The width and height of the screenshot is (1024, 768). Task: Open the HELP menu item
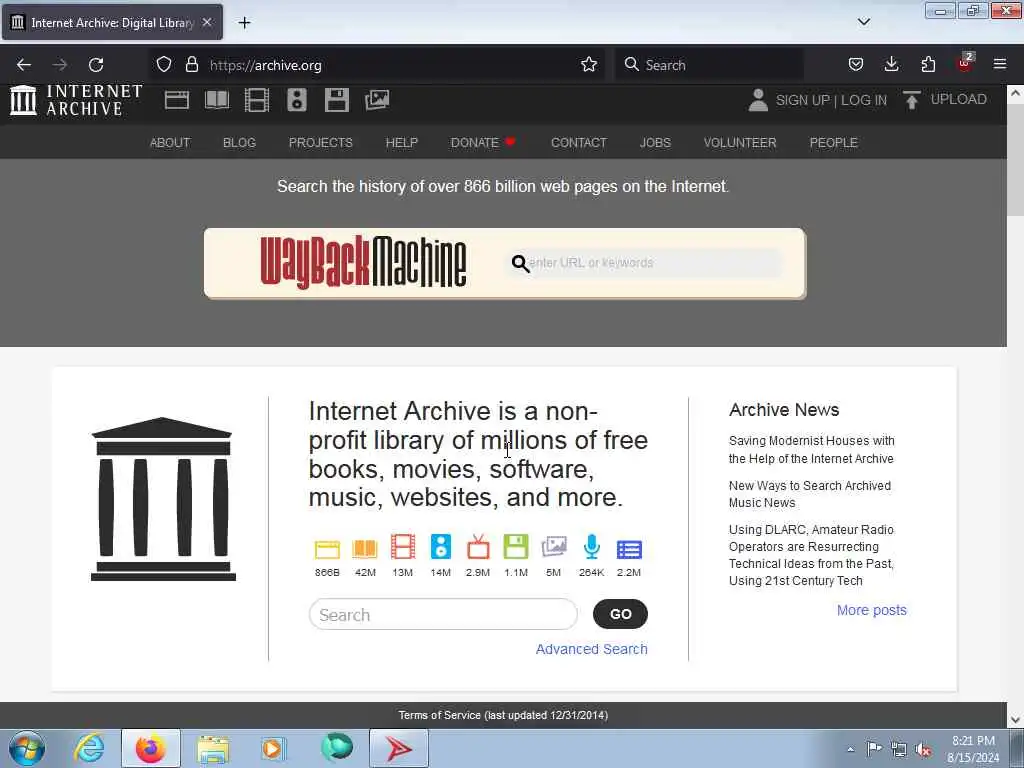coord(402,142)
